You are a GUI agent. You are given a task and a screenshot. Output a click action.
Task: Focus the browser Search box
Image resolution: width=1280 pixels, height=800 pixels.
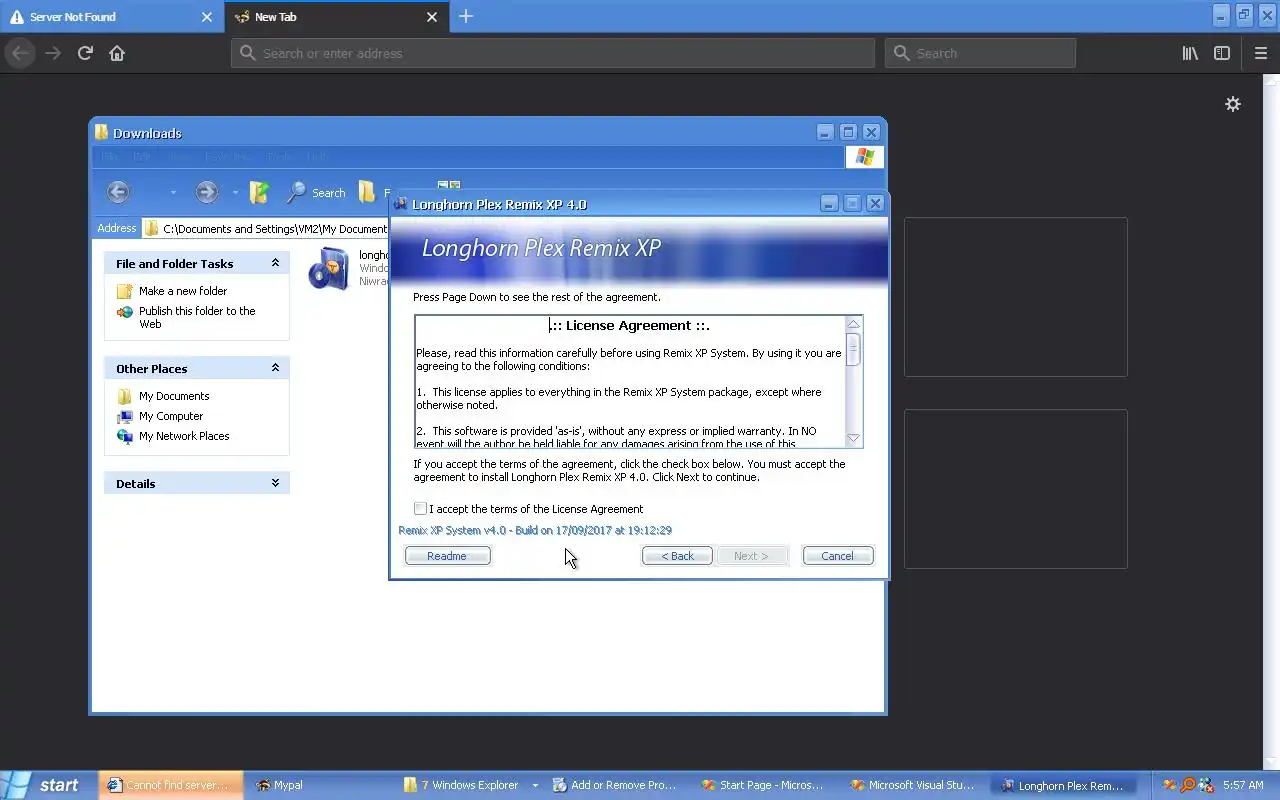coord(980,53)
